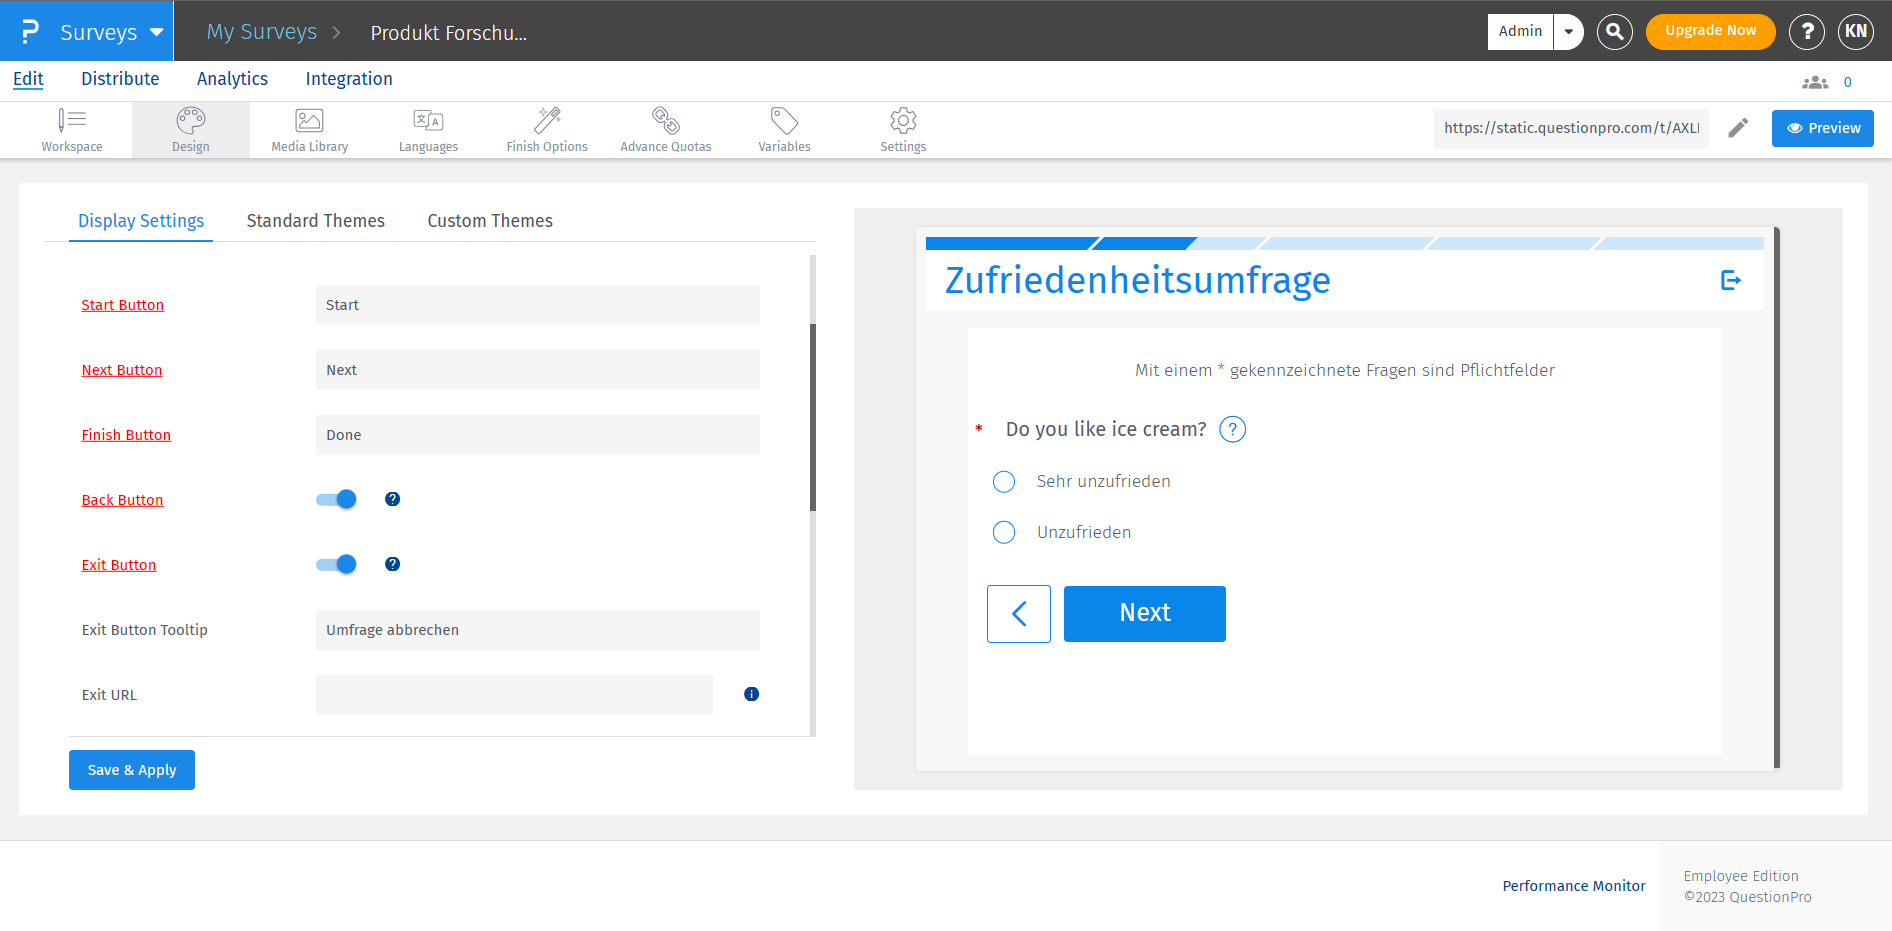Open the Media Library
This screenshot has width=1892, height=931.
(309, 129)
